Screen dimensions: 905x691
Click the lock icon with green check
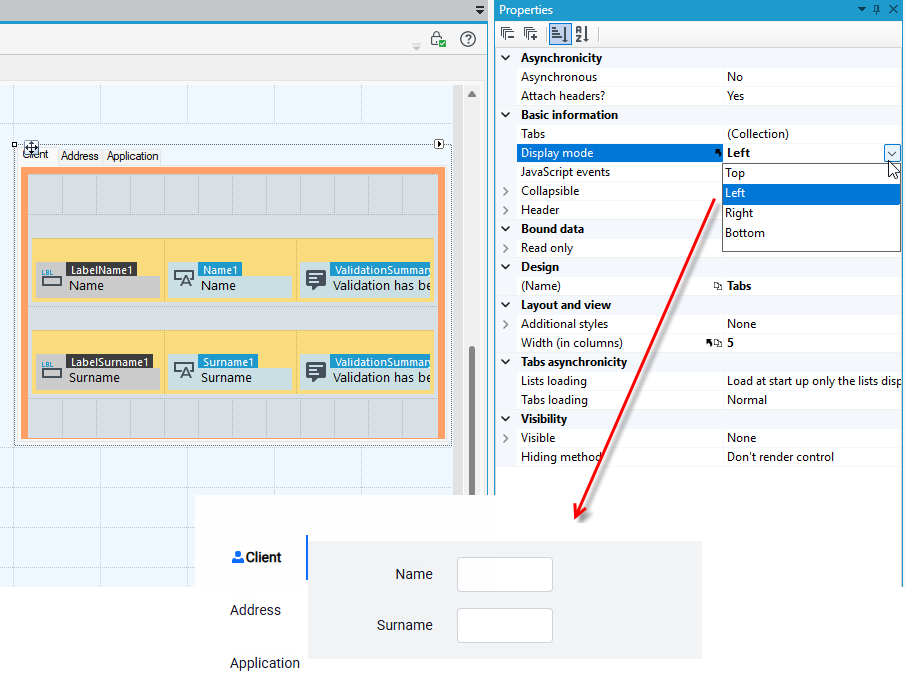(438, 39)
